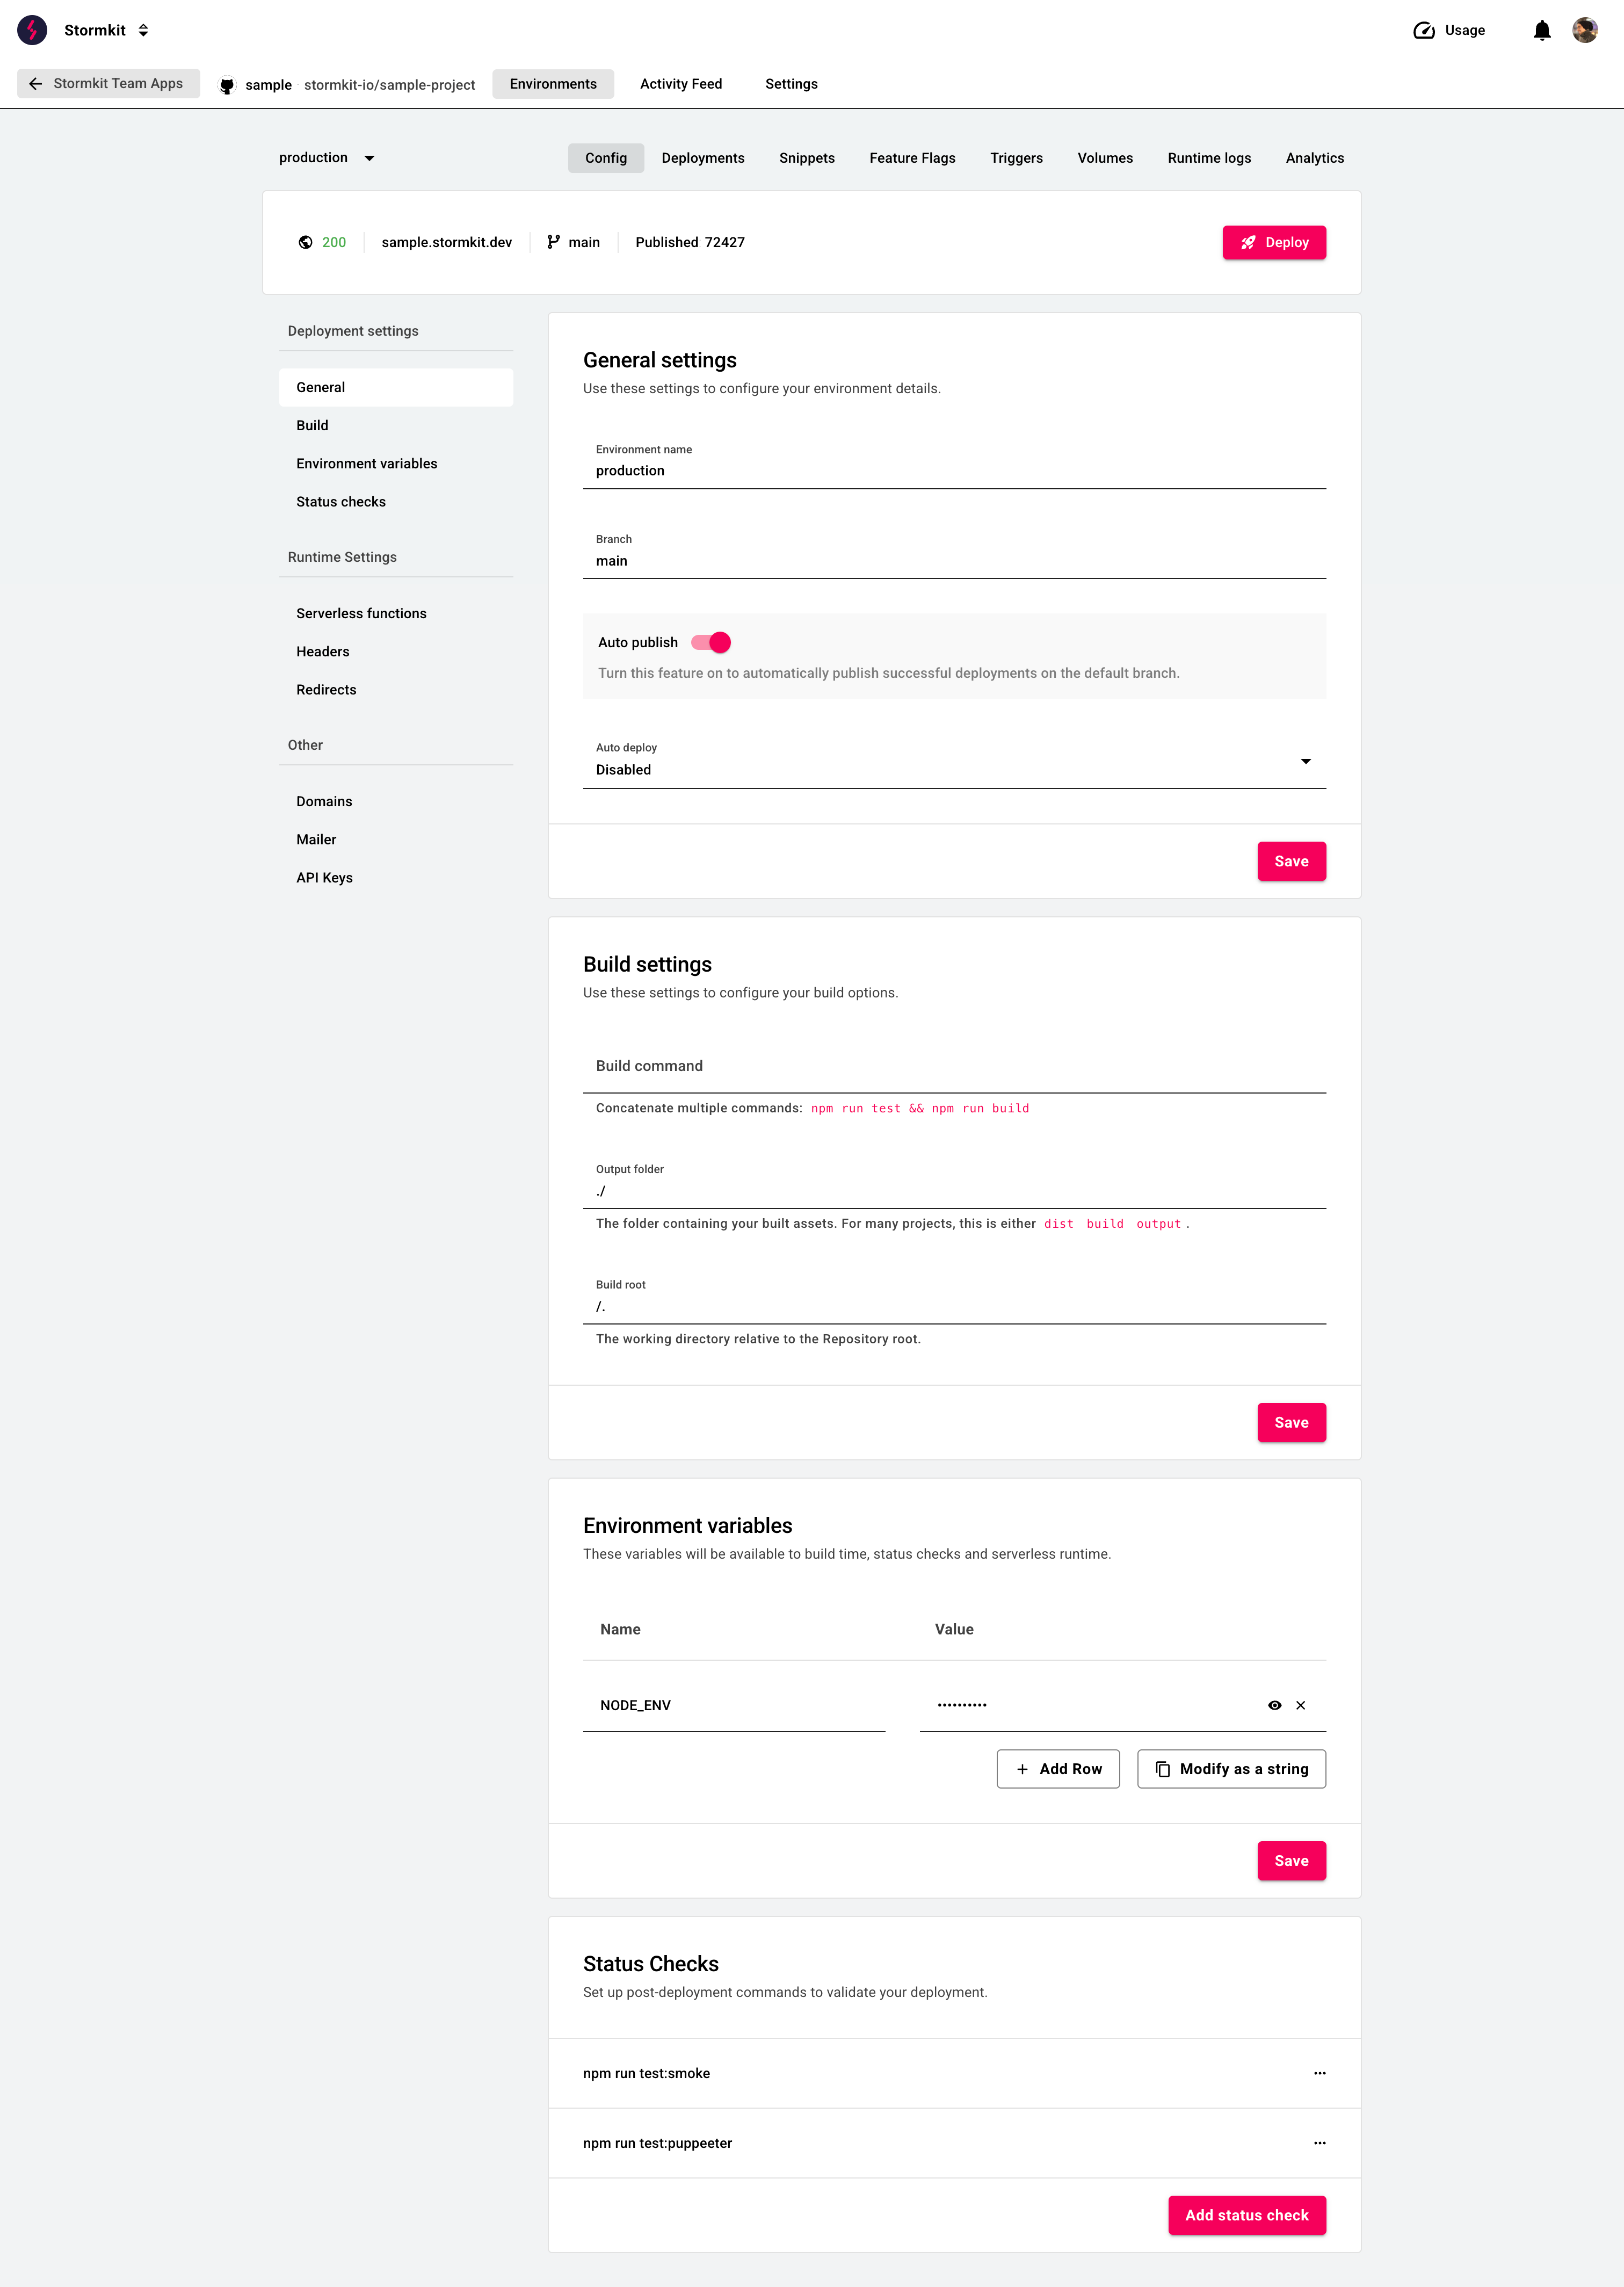Reveal the NODE_ENV value with eye icon
Screen dimensions: 1624x2287
[1275, 1705]
